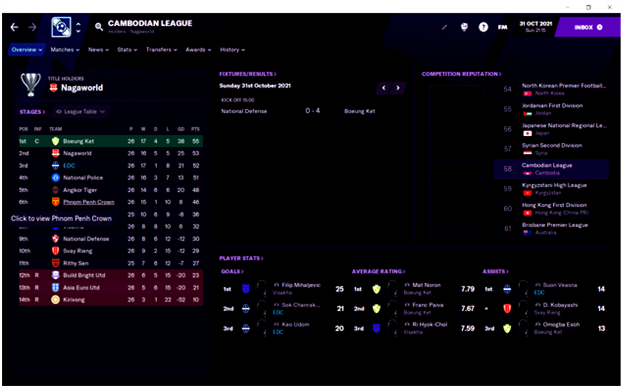The image size is (635, 388).
Task: Open the world globe icon
Action: pos(464,27)
